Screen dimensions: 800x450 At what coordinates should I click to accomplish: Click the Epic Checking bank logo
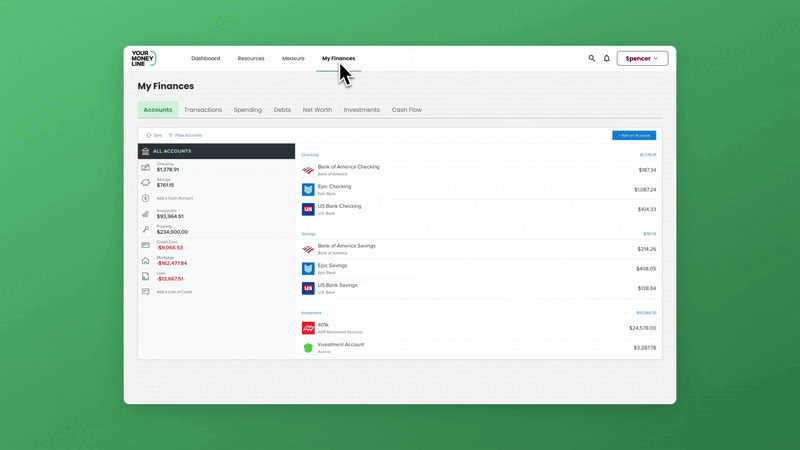coord(308,190)
